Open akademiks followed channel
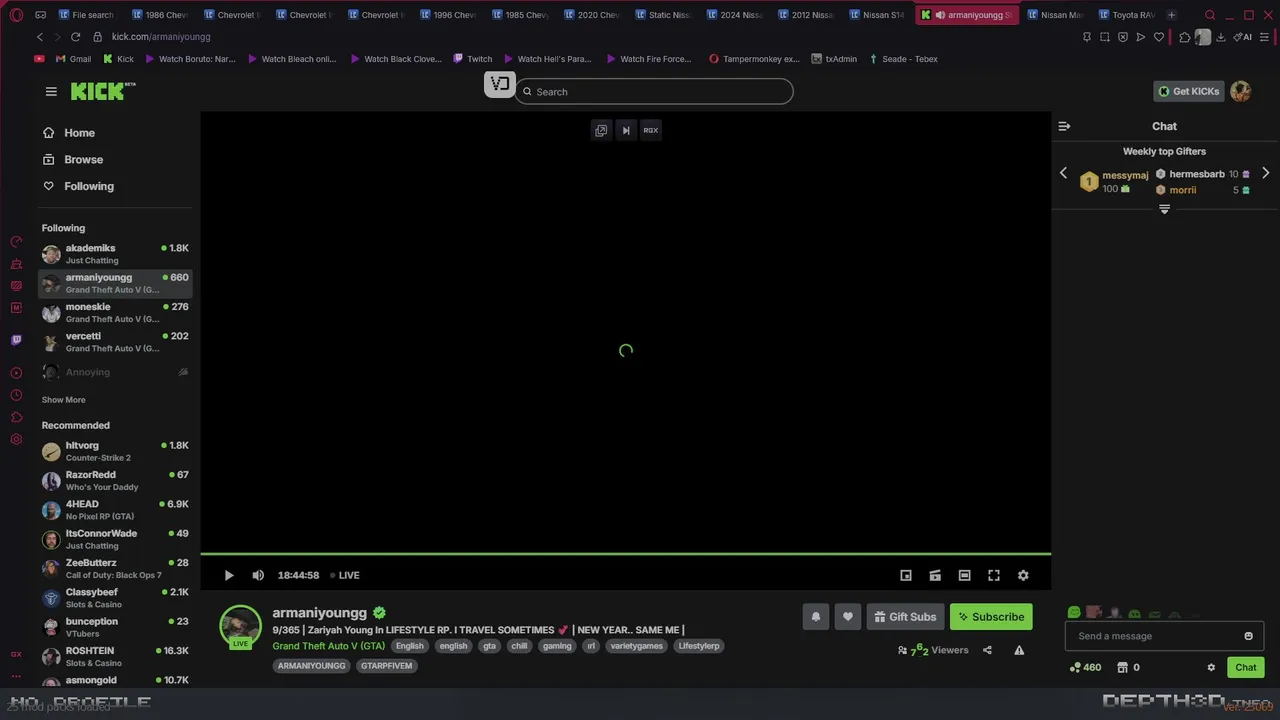 tap(115, 254)
